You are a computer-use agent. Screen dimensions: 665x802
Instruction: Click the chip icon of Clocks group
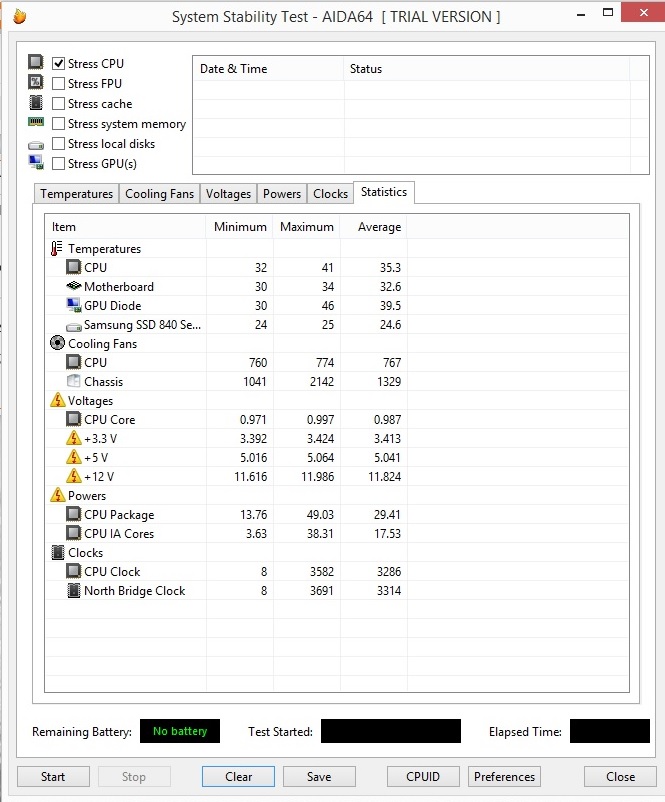coord(58,552)
